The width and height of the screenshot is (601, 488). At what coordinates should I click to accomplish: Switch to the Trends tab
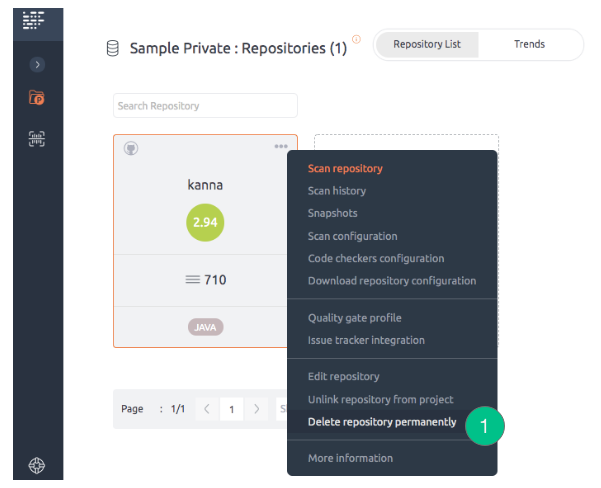529,44
